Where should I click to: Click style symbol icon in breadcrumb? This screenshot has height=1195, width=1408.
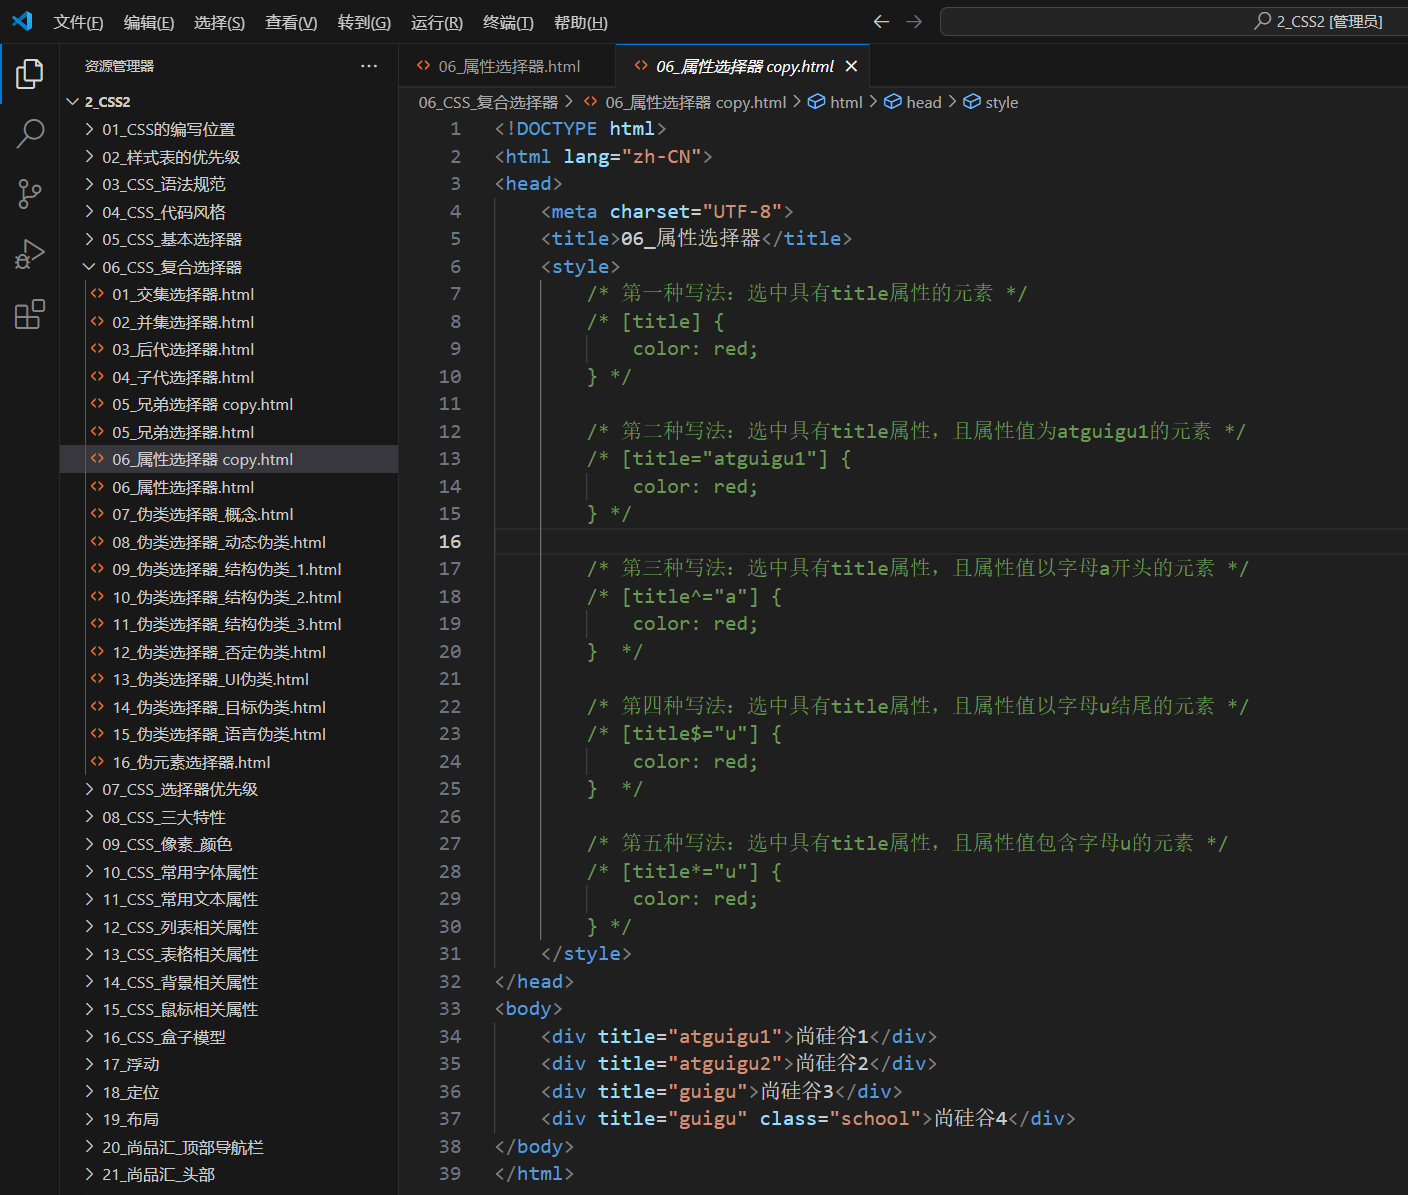971,102
